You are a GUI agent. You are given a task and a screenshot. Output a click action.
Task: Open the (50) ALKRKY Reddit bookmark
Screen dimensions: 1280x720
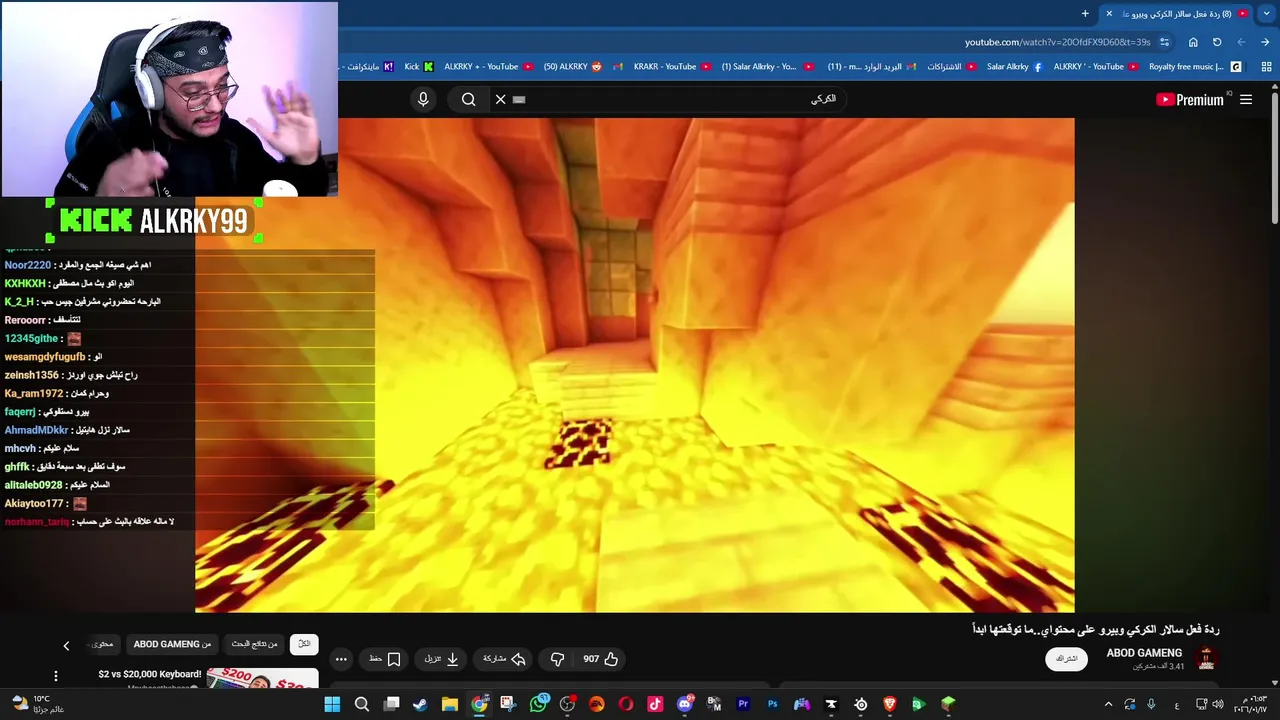(574, 67)
